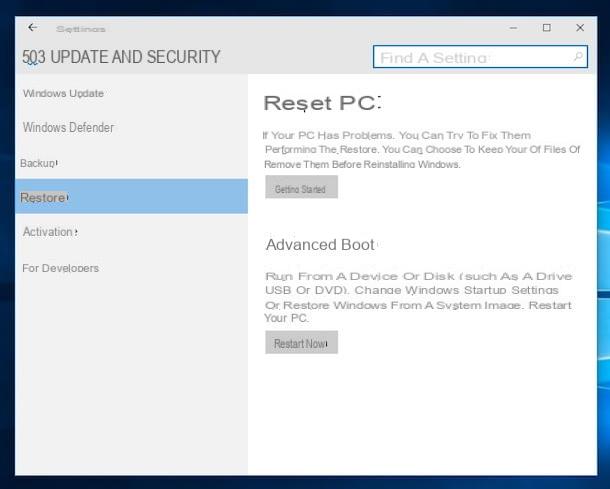Click the search magnifier icon

click(x=578, y=57)
